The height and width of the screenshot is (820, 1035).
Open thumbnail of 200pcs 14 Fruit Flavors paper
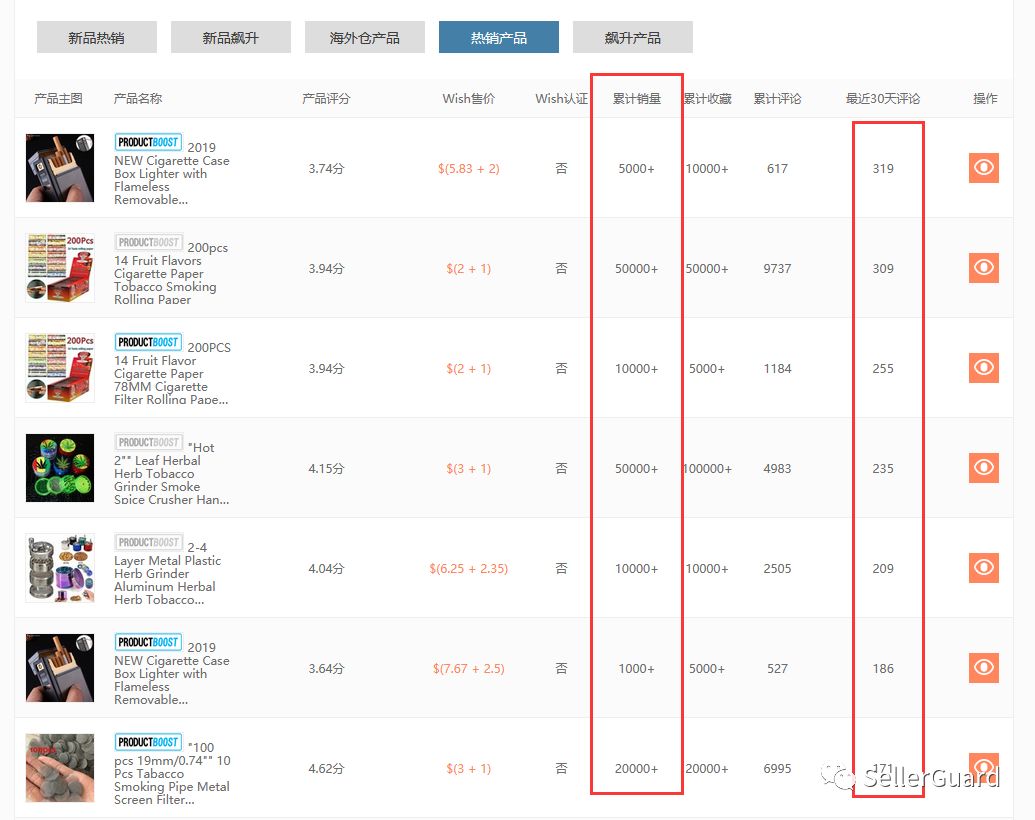(x=60, y=267)
